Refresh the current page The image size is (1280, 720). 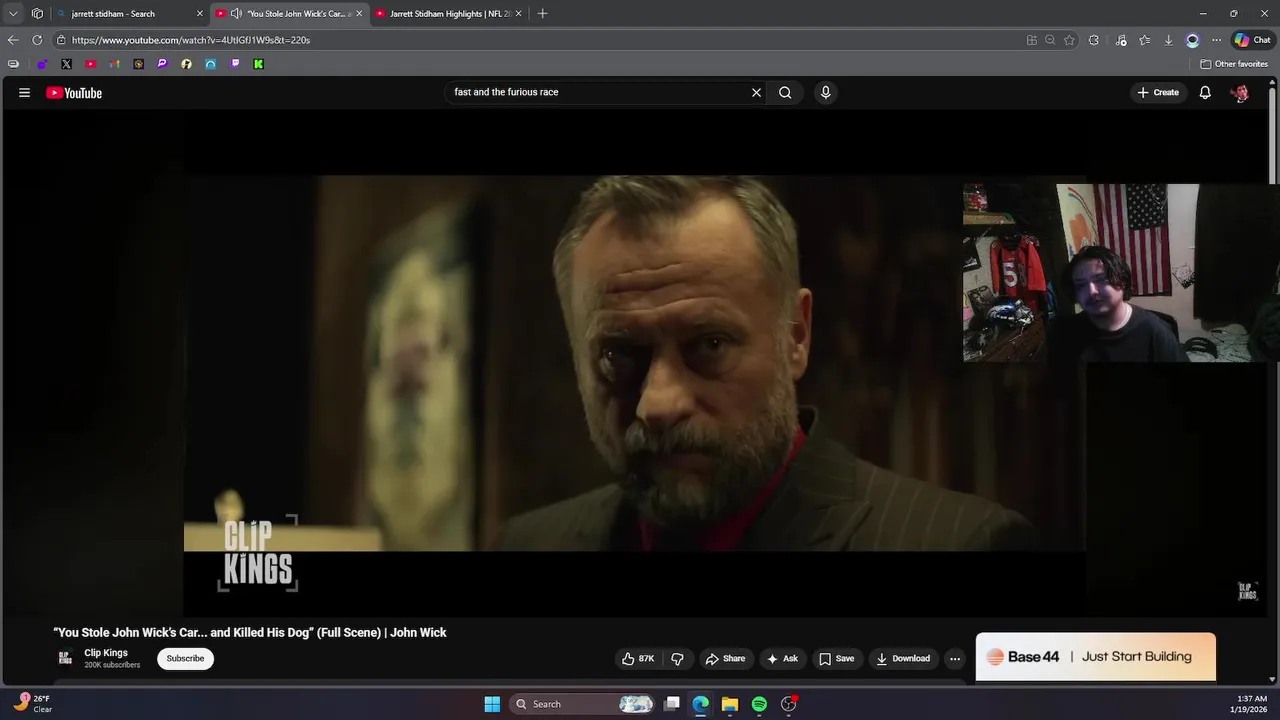coord(37,40)
